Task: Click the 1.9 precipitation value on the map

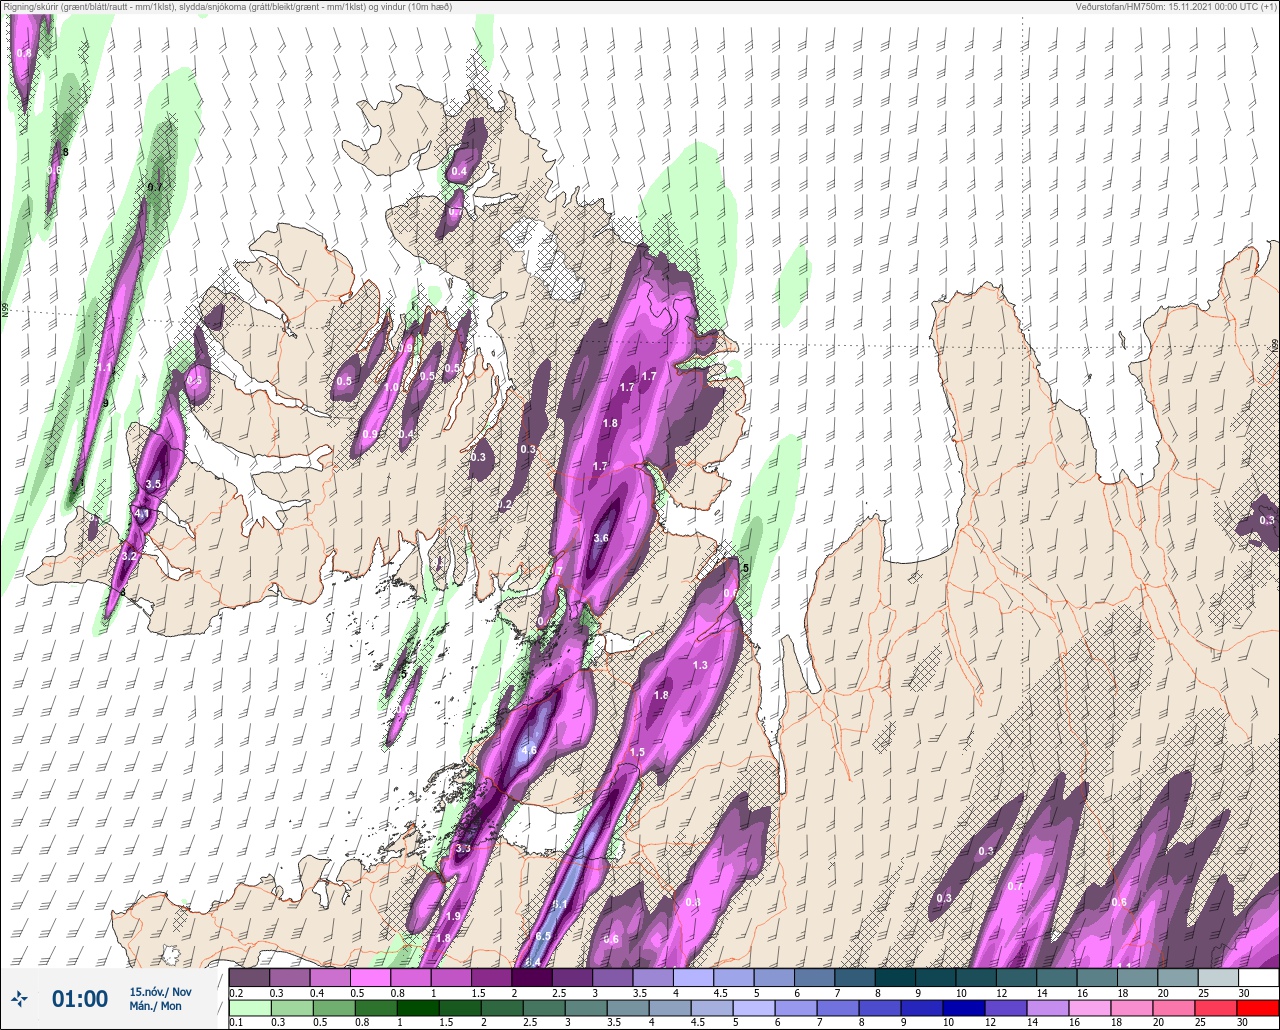Action: pos(453,916)
